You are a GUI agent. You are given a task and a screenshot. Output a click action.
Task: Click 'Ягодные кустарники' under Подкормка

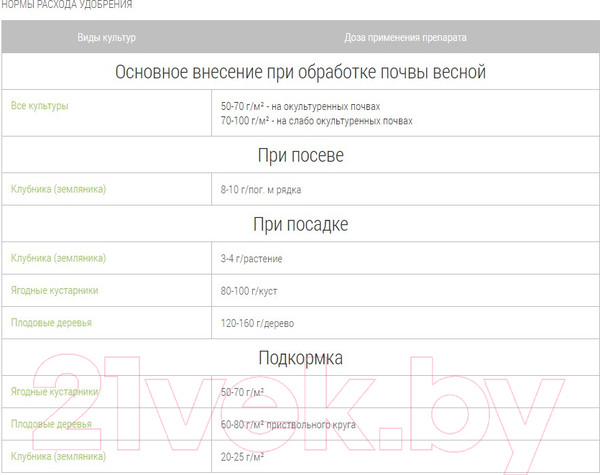[54, 392]
